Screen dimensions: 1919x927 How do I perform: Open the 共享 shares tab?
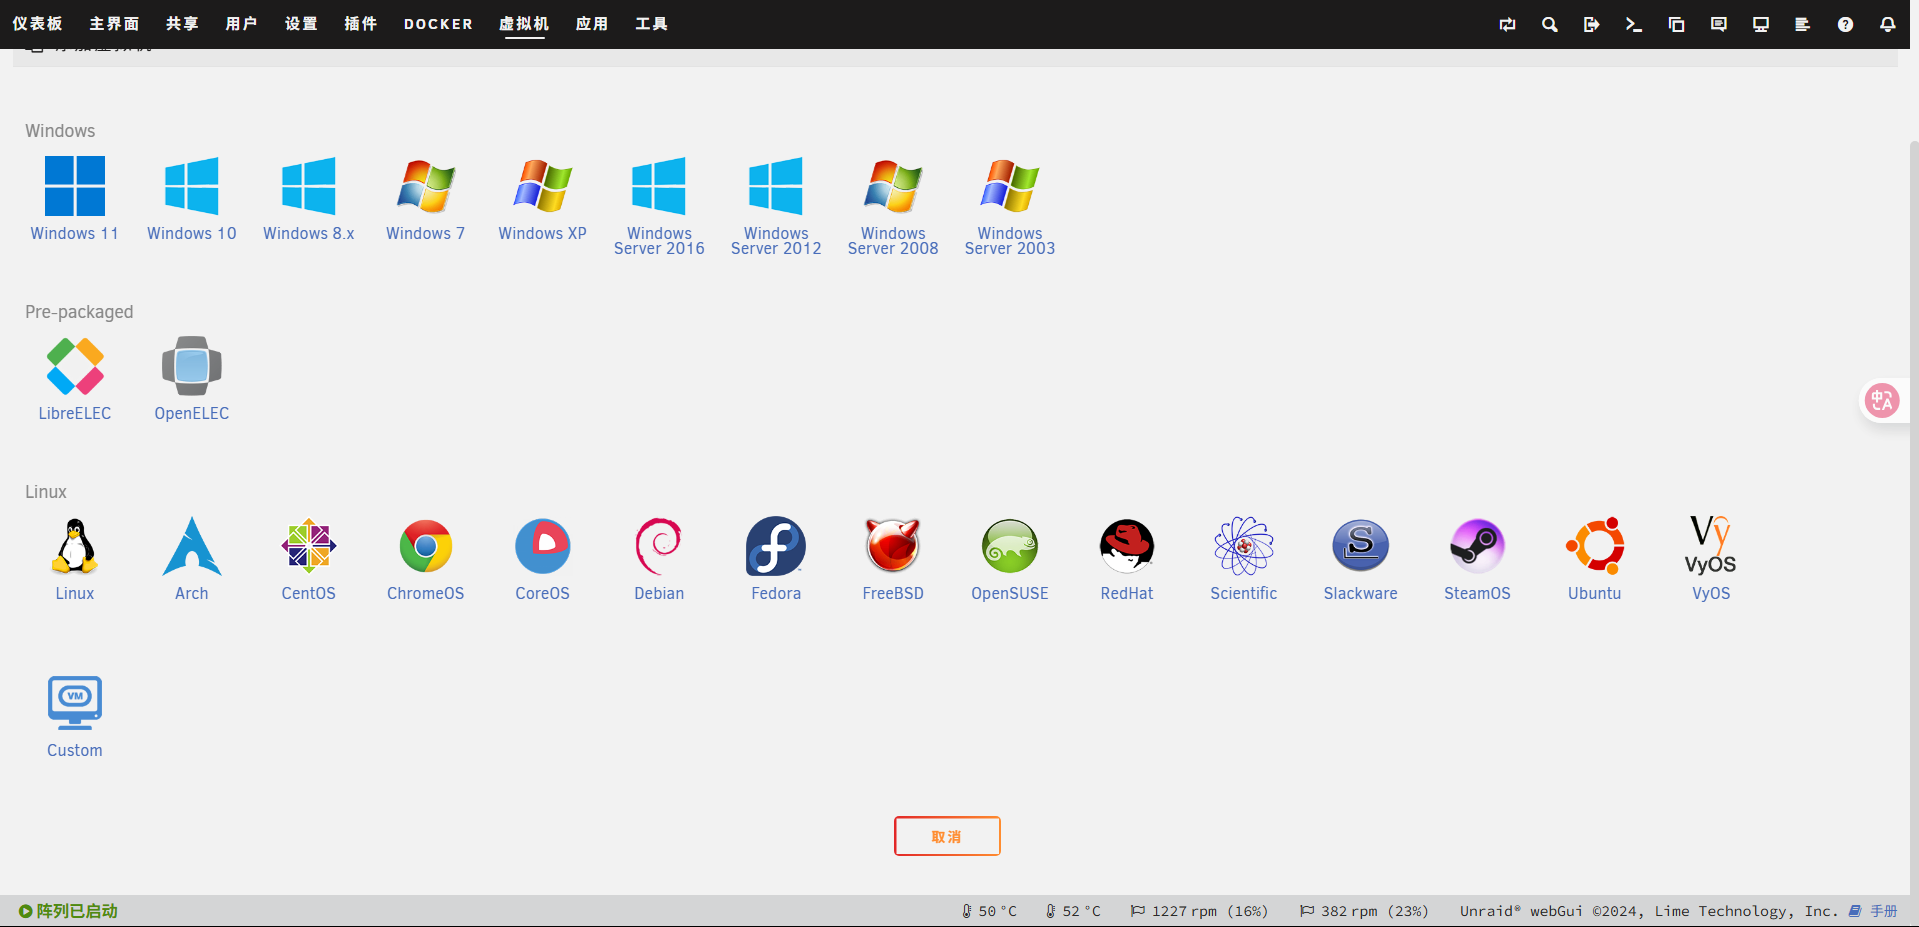click(182, 23)
